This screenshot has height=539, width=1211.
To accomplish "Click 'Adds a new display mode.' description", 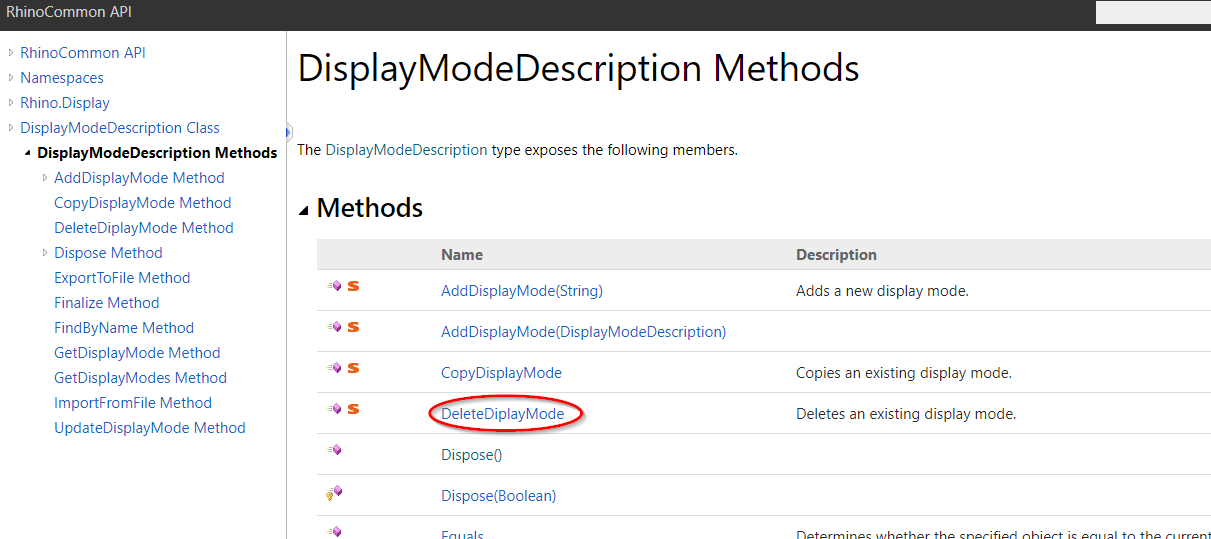I will 882,291.
